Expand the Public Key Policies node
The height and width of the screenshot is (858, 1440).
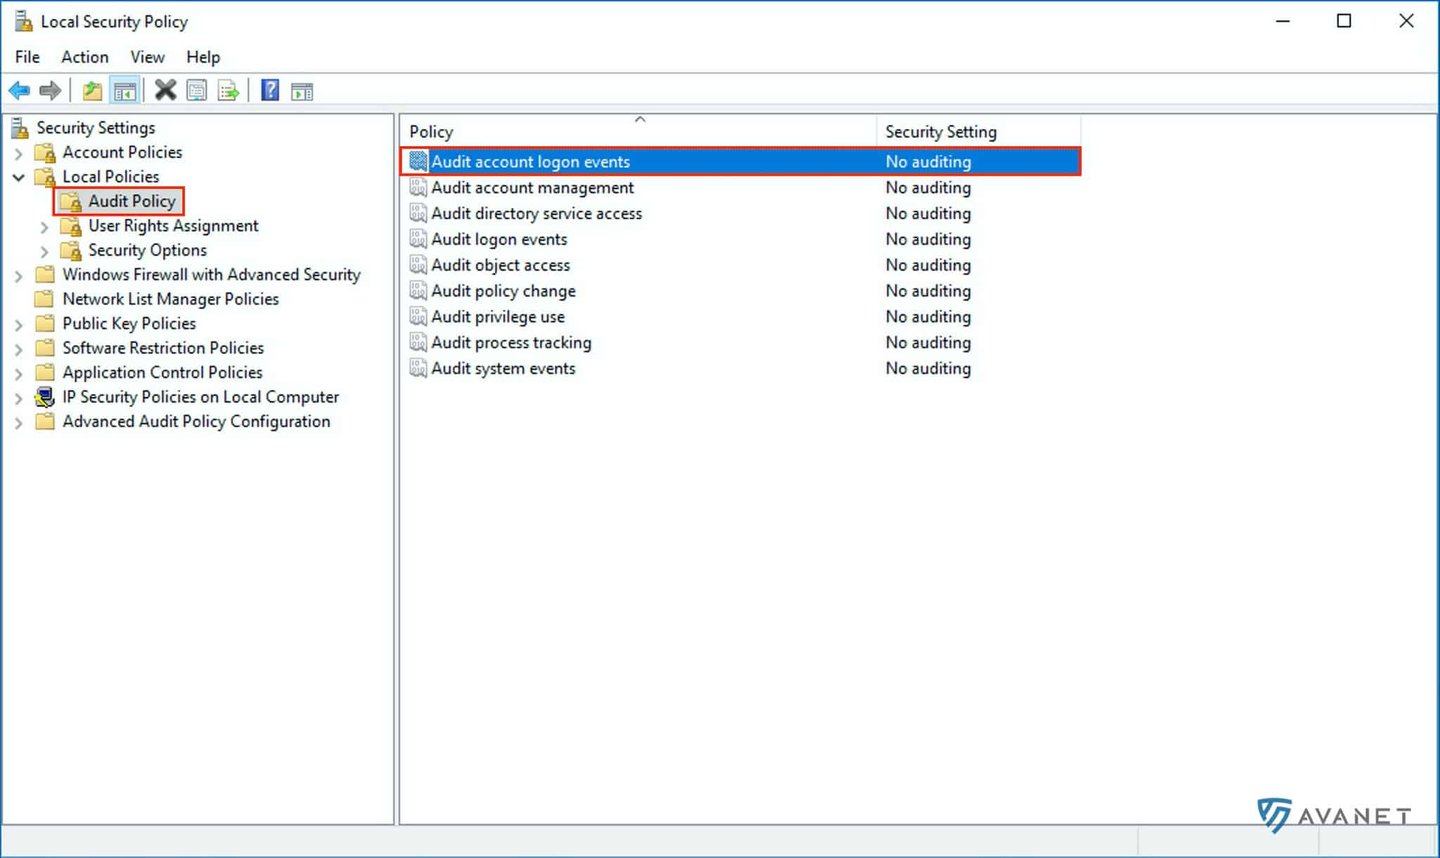[18, 325]
